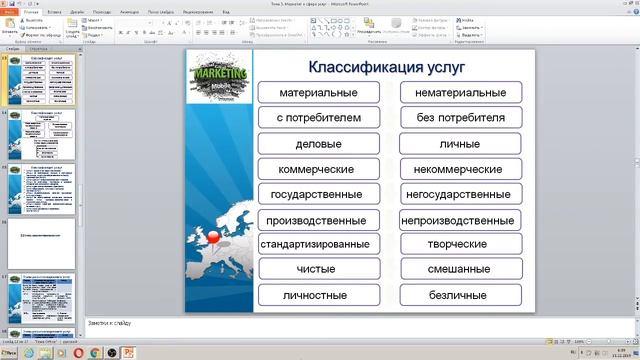This screenshot has width=640, height=360.
Task: Click Reset slide (Восстановить)
Action: coord(97,28)
